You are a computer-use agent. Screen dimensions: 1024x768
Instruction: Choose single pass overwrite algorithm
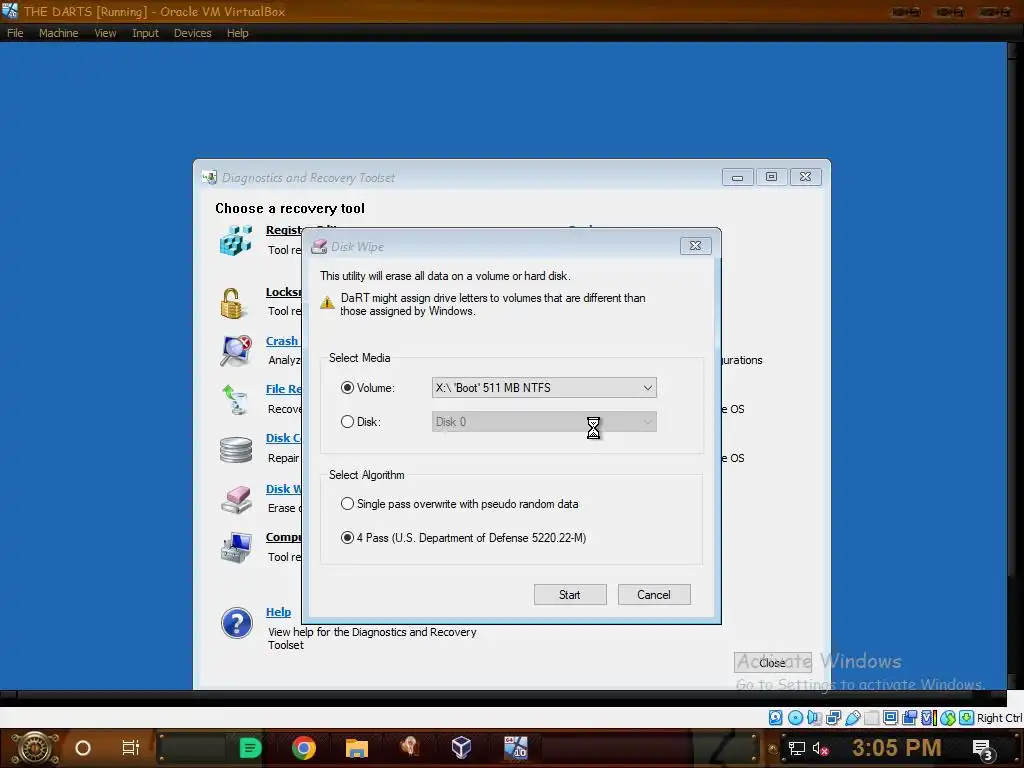(x=347, y=504)
